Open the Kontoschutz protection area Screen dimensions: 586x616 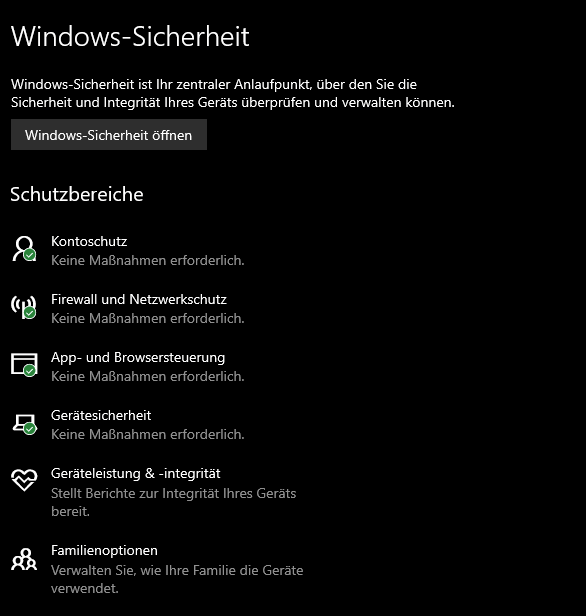[89, 241]
